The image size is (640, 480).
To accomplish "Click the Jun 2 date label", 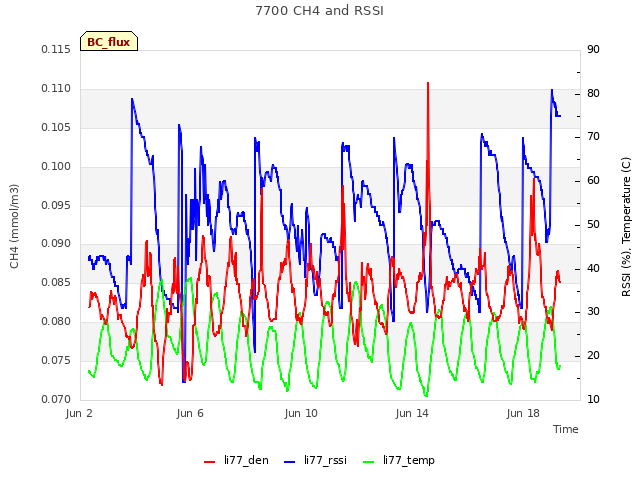I will [x=79, y=413].
